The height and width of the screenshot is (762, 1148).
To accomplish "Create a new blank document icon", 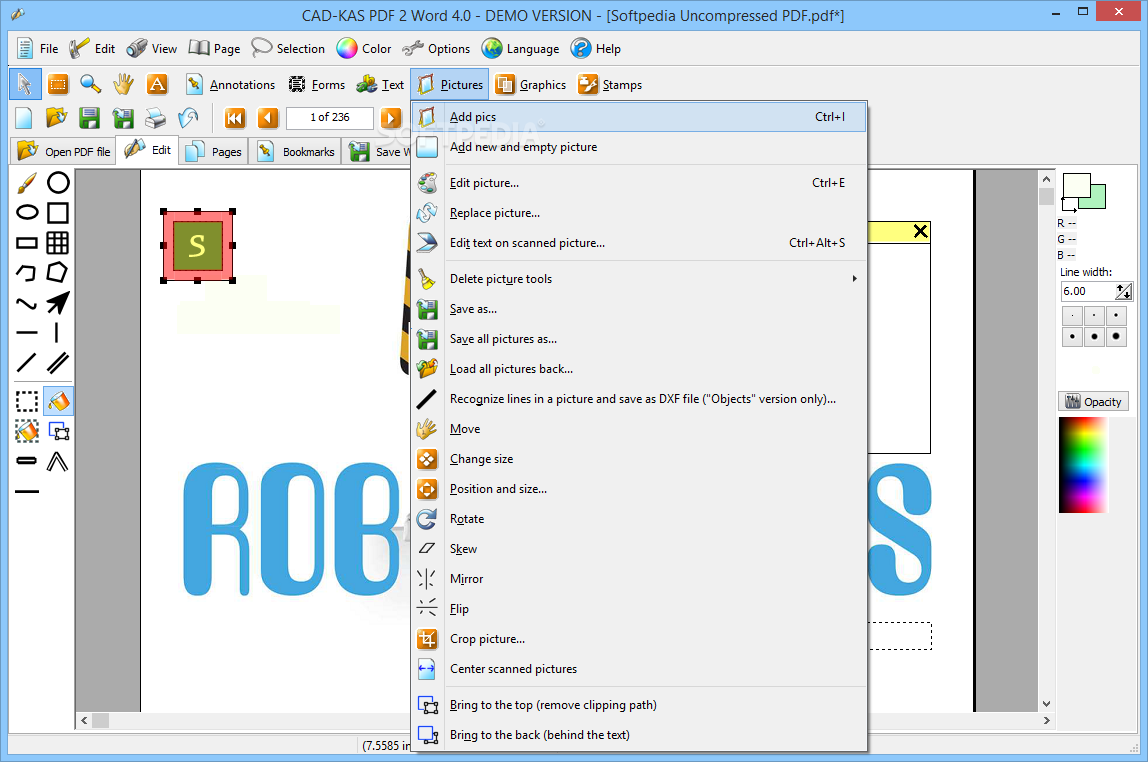I will pyautogui.click(x=24, y=118).
